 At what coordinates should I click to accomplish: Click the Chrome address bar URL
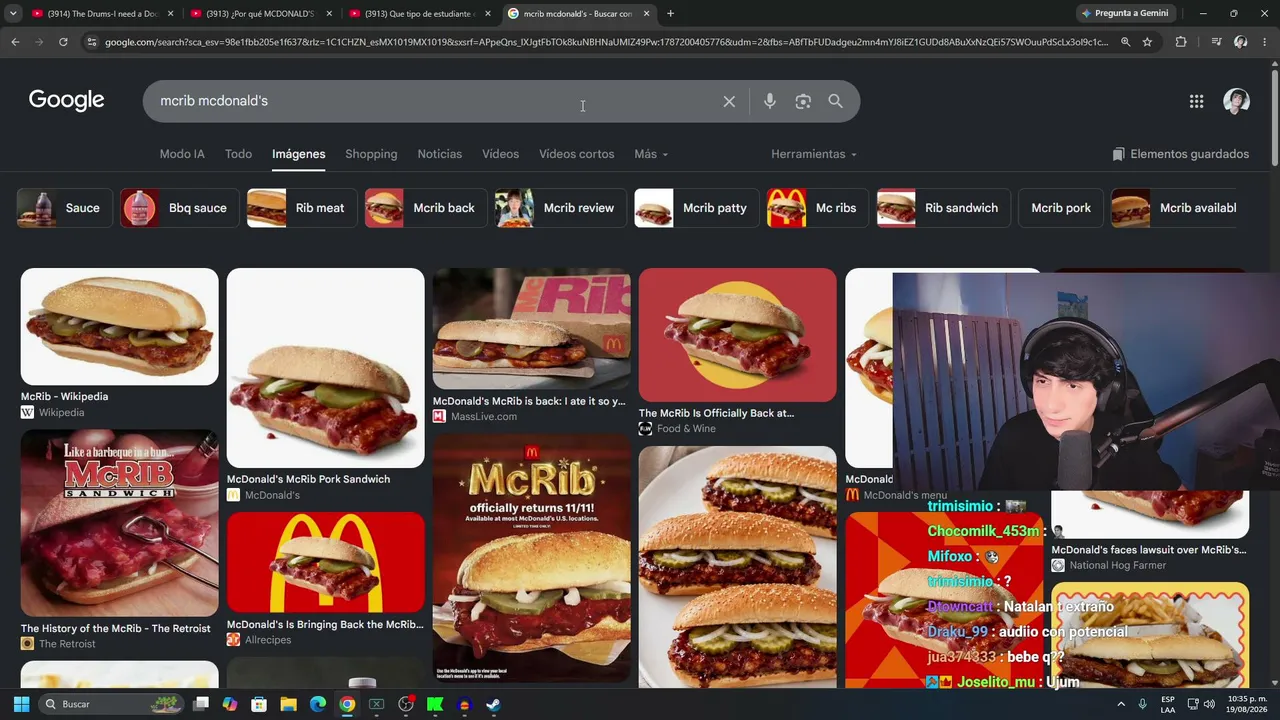pos(606,42)
